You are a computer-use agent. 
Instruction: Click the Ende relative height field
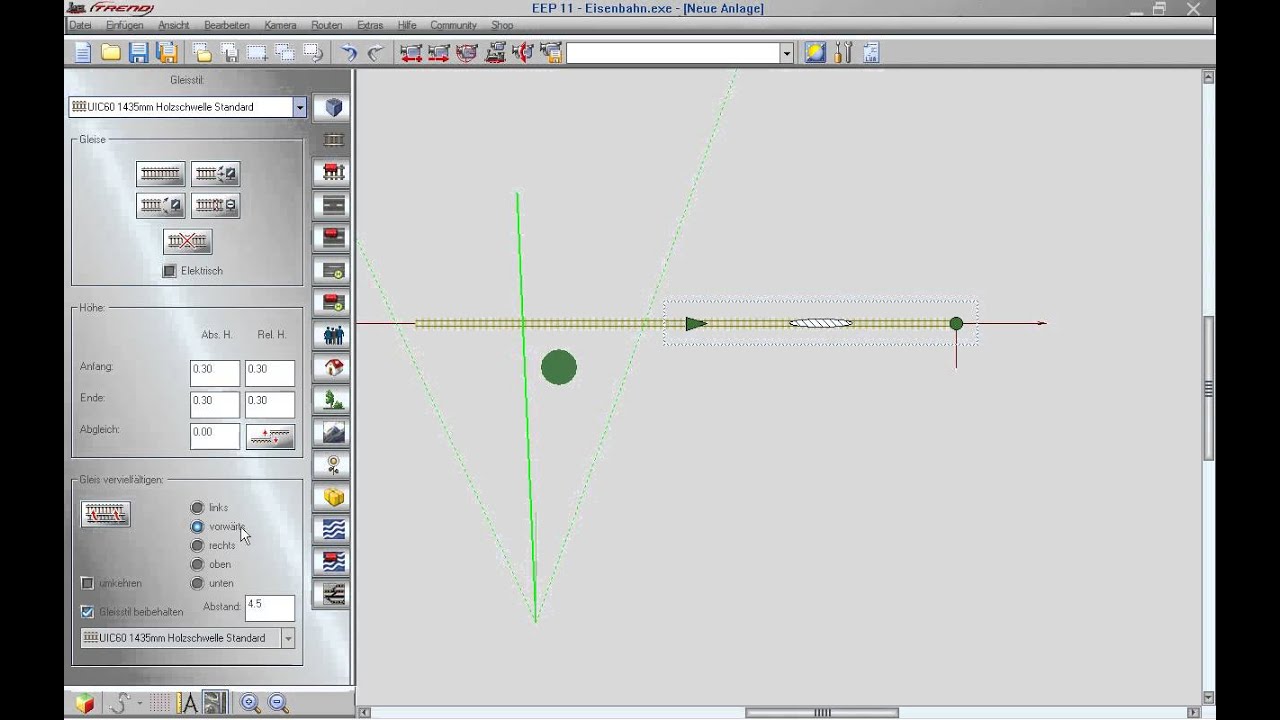click(270, 405)
